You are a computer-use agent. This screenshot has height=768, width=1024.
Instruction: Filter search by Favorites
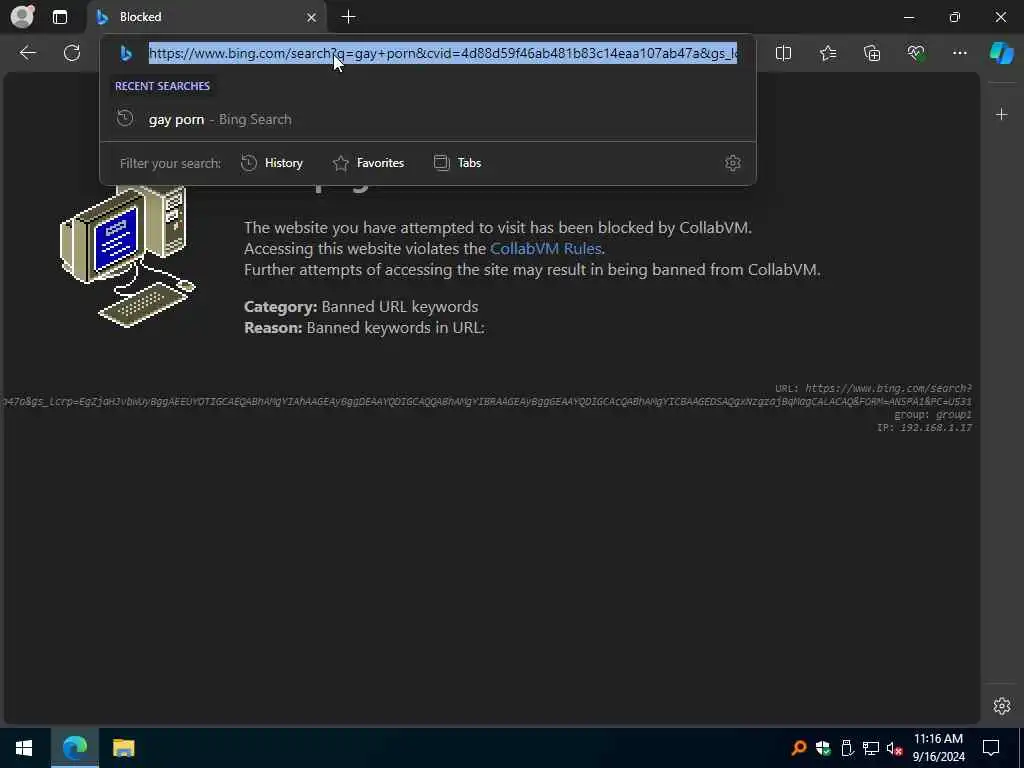(x=368, y=163)
